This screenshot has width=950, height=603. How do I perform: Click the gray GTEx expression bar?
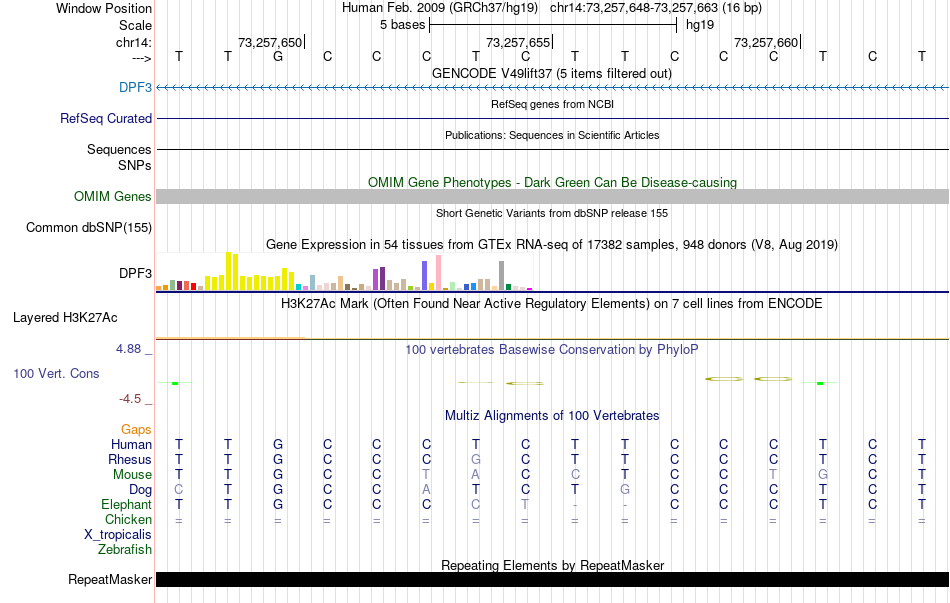(x=501, y=276)
